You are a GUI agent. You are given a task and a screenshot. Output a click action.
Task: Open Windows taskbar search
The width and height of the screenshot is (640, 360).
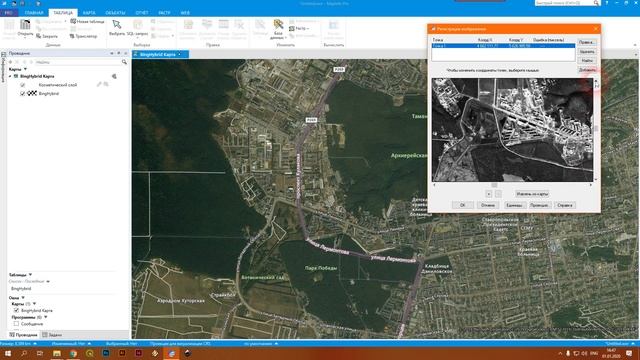click(x=24, y=353)
